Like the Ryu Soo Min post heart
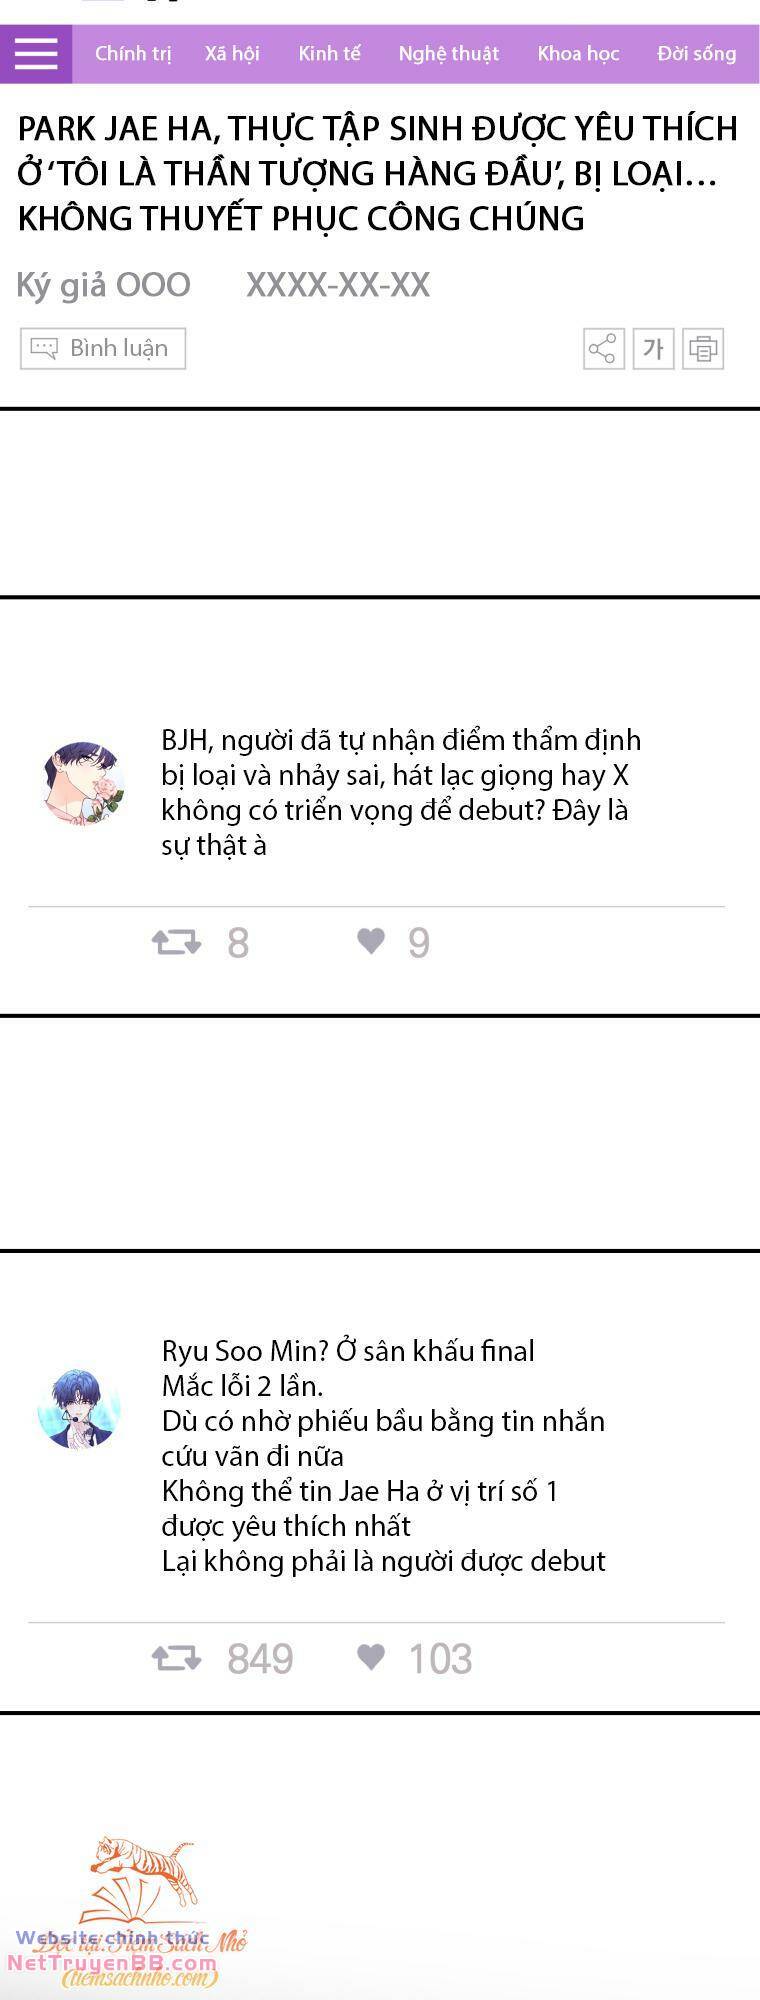The image size is (760, 2000). 371,1657
